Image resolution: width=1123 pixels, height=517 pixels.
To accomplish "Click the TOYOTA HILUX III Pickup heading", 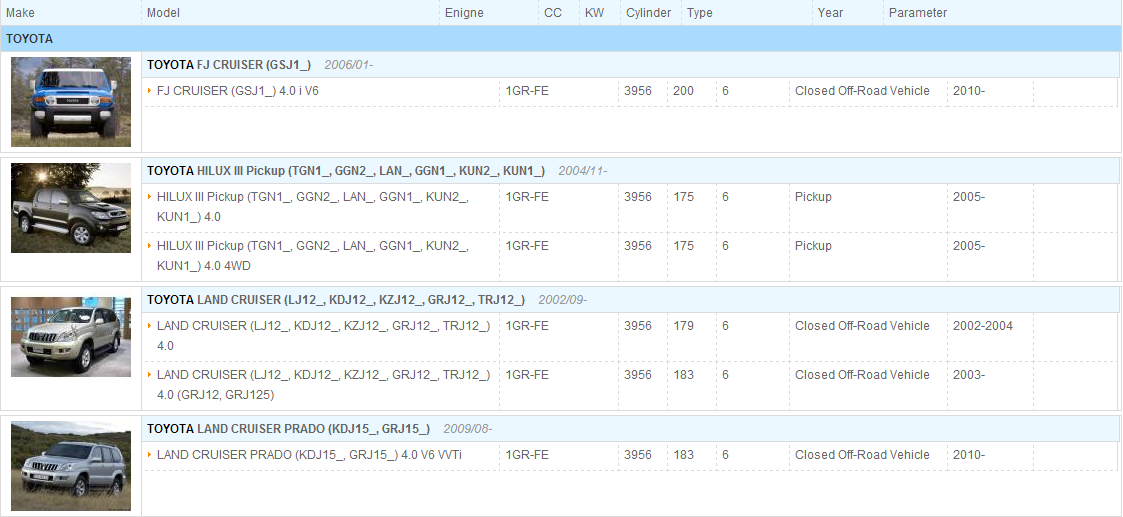I will 346,171.
